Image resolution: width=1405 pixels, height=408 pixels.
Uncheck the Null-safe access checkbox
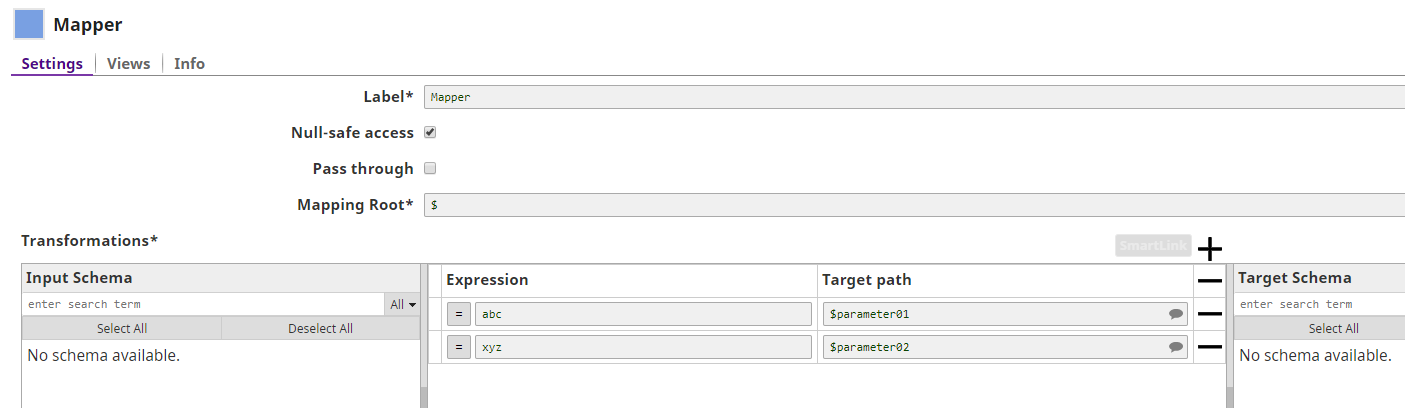click(430, 132)
